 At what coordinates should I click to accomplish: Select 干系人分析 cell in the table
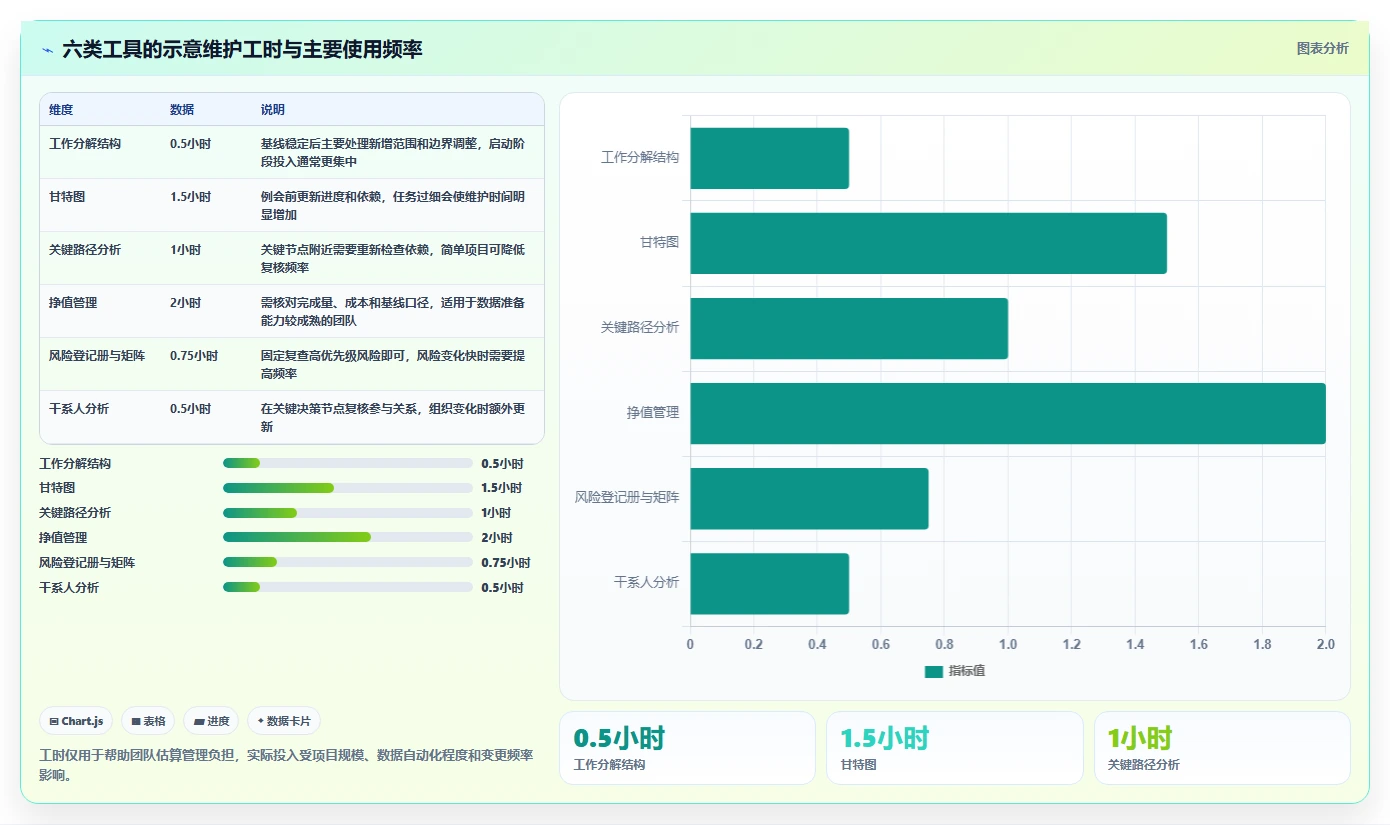coord(79,409)
